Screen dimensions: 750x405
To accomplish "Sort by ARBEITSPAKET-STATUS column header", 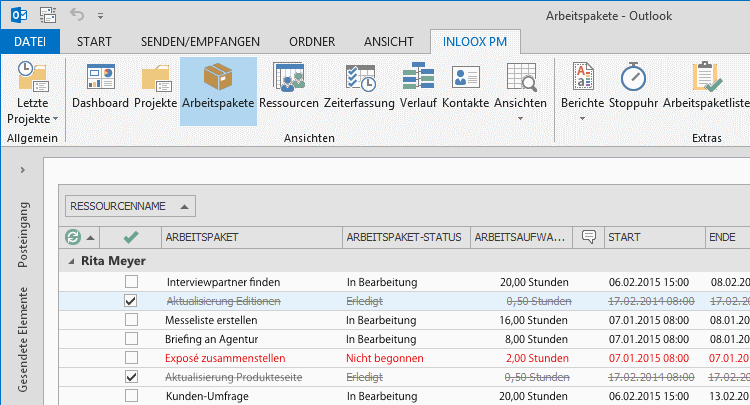I will (x=406, y=237).
